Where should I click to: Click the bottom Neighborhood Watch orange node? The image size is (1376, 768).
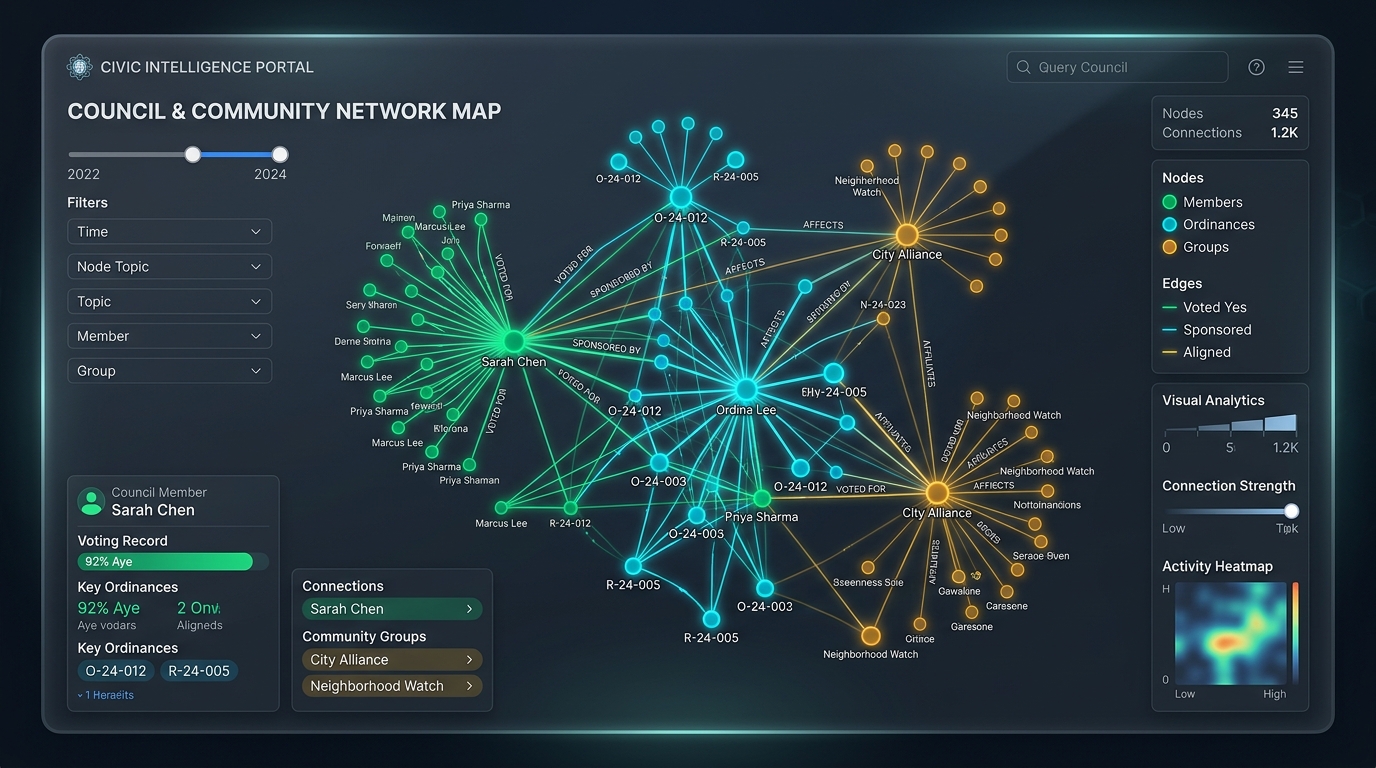[871, 636]
